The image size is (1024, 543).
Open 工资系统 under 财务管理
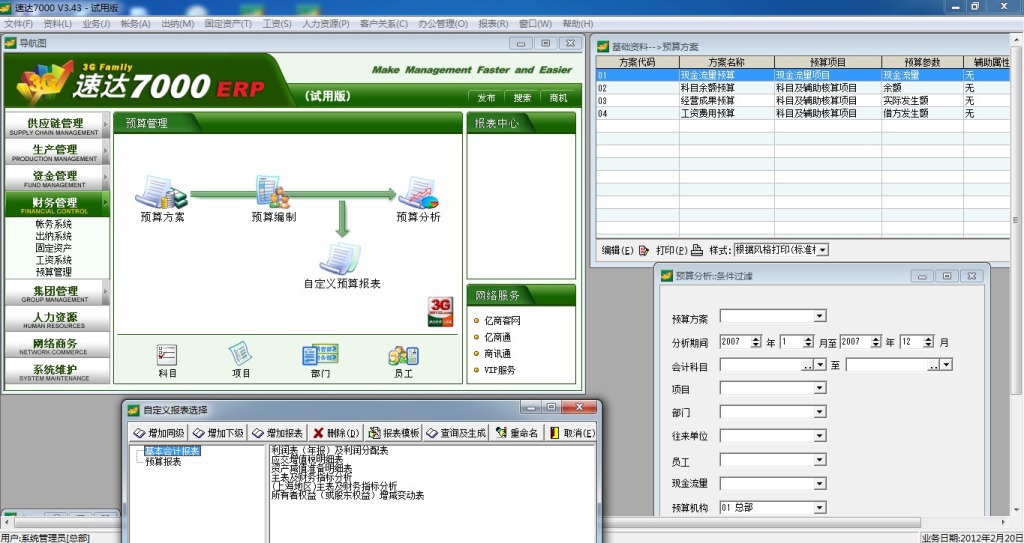[54, 260]
